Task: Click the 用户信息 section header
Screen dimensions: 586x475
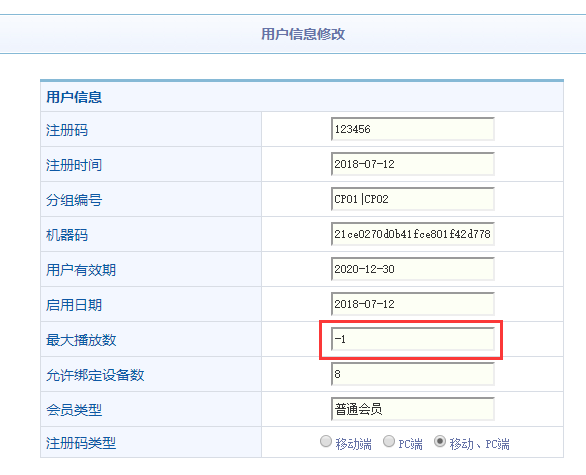Action: coord(74,97)
